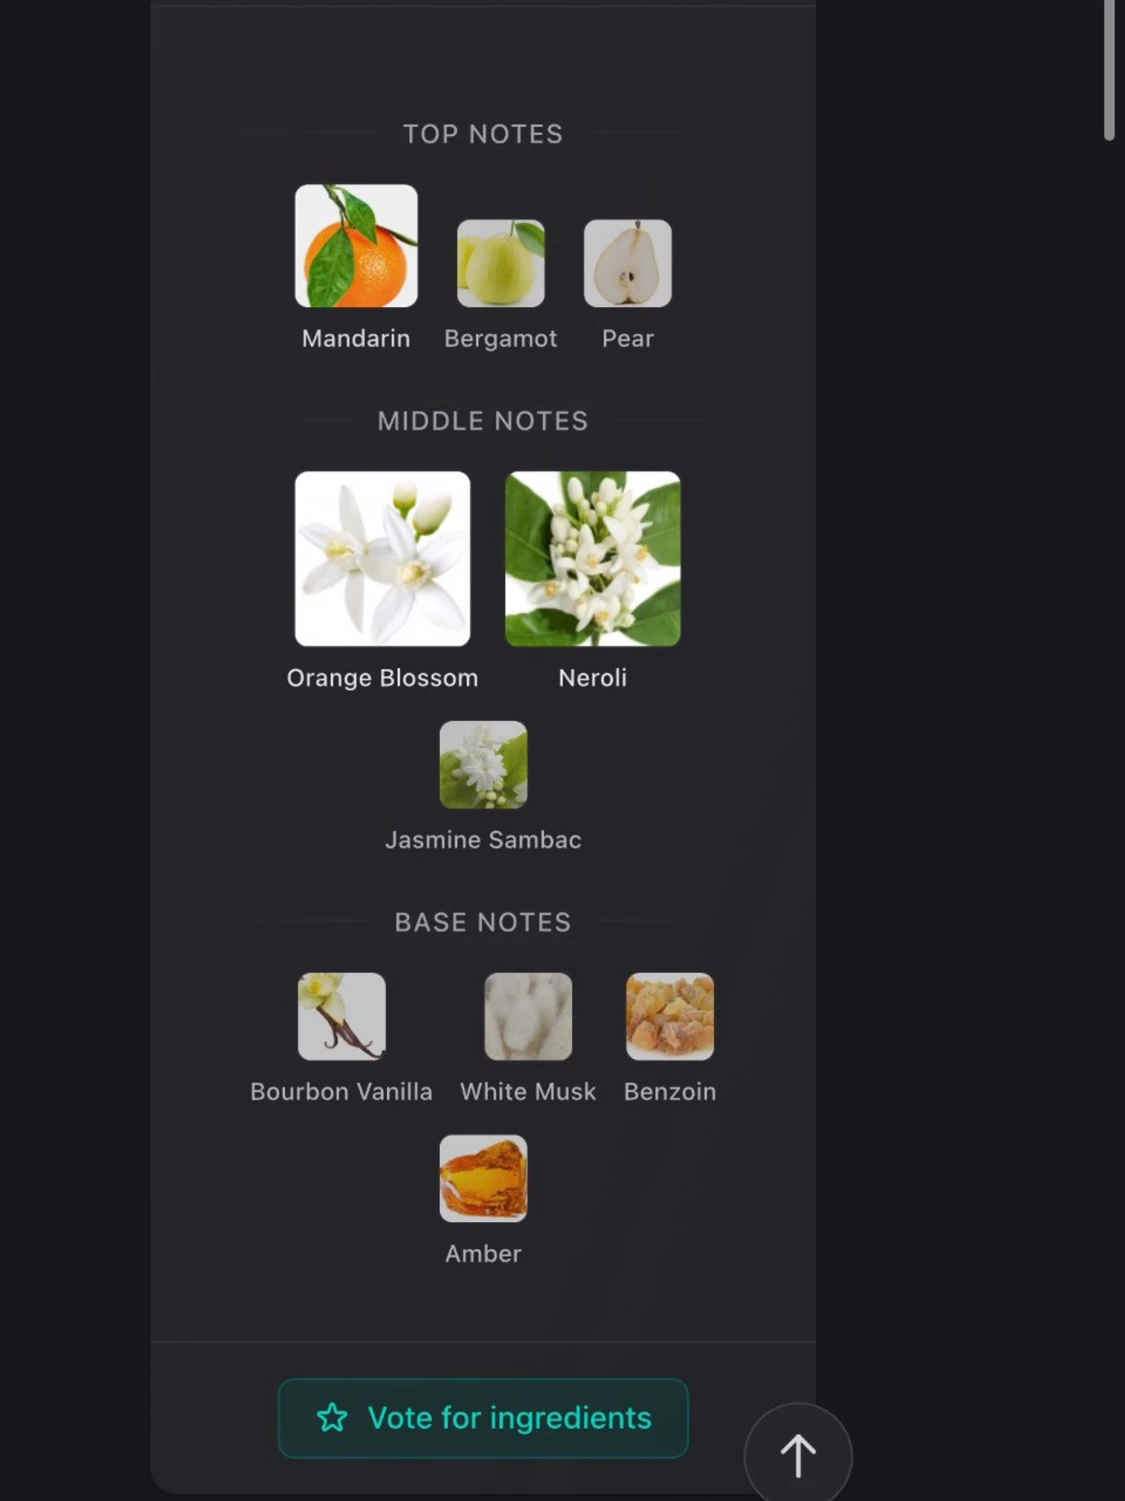The width and height of the screenshot is (1125, 1501).
Task: Click the Orange Blossom label text
Action: (x=382, y=678)
